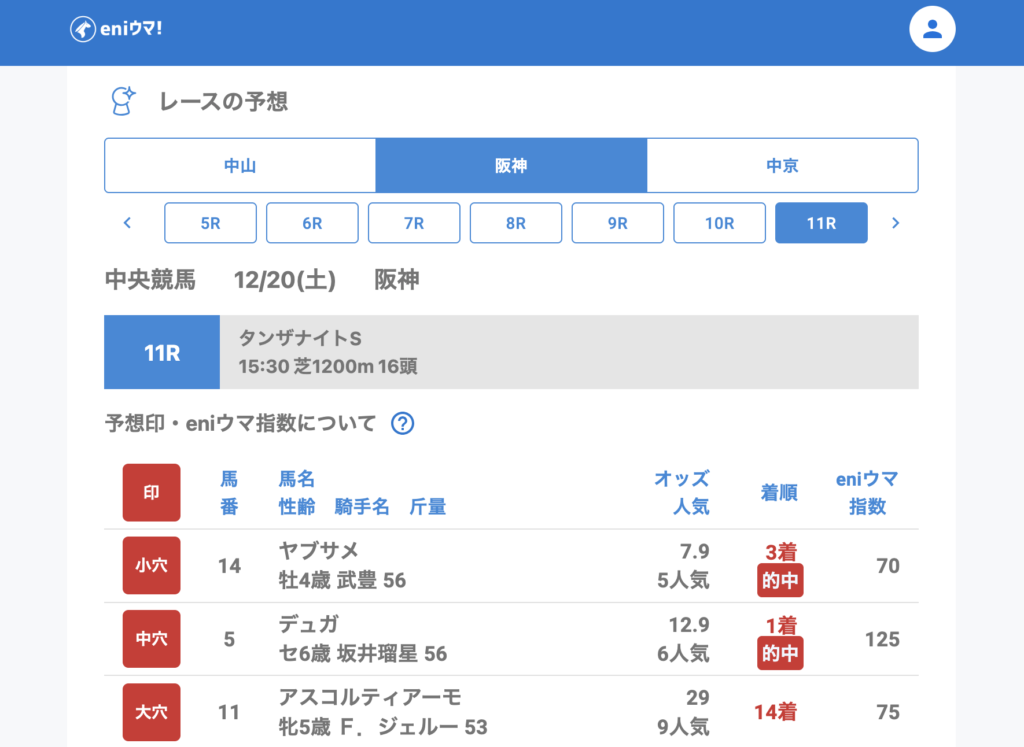Select race 10R

(719, 223)
